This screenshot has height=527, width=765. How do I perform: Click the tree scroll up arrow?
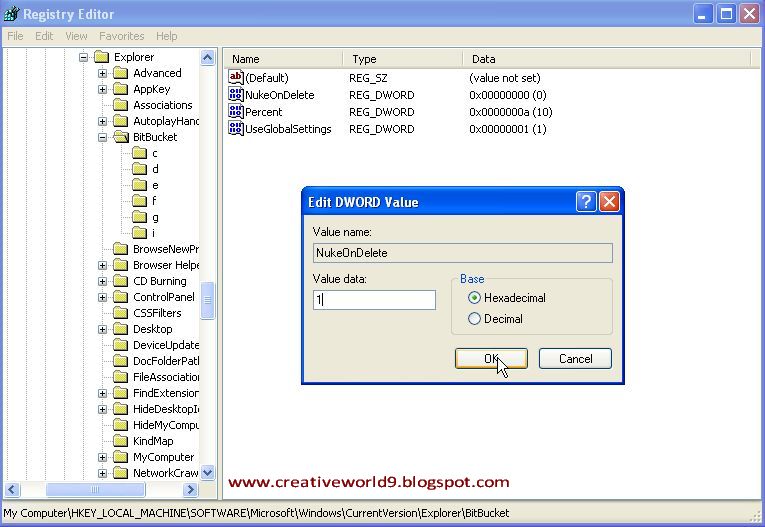pos(207,58)
